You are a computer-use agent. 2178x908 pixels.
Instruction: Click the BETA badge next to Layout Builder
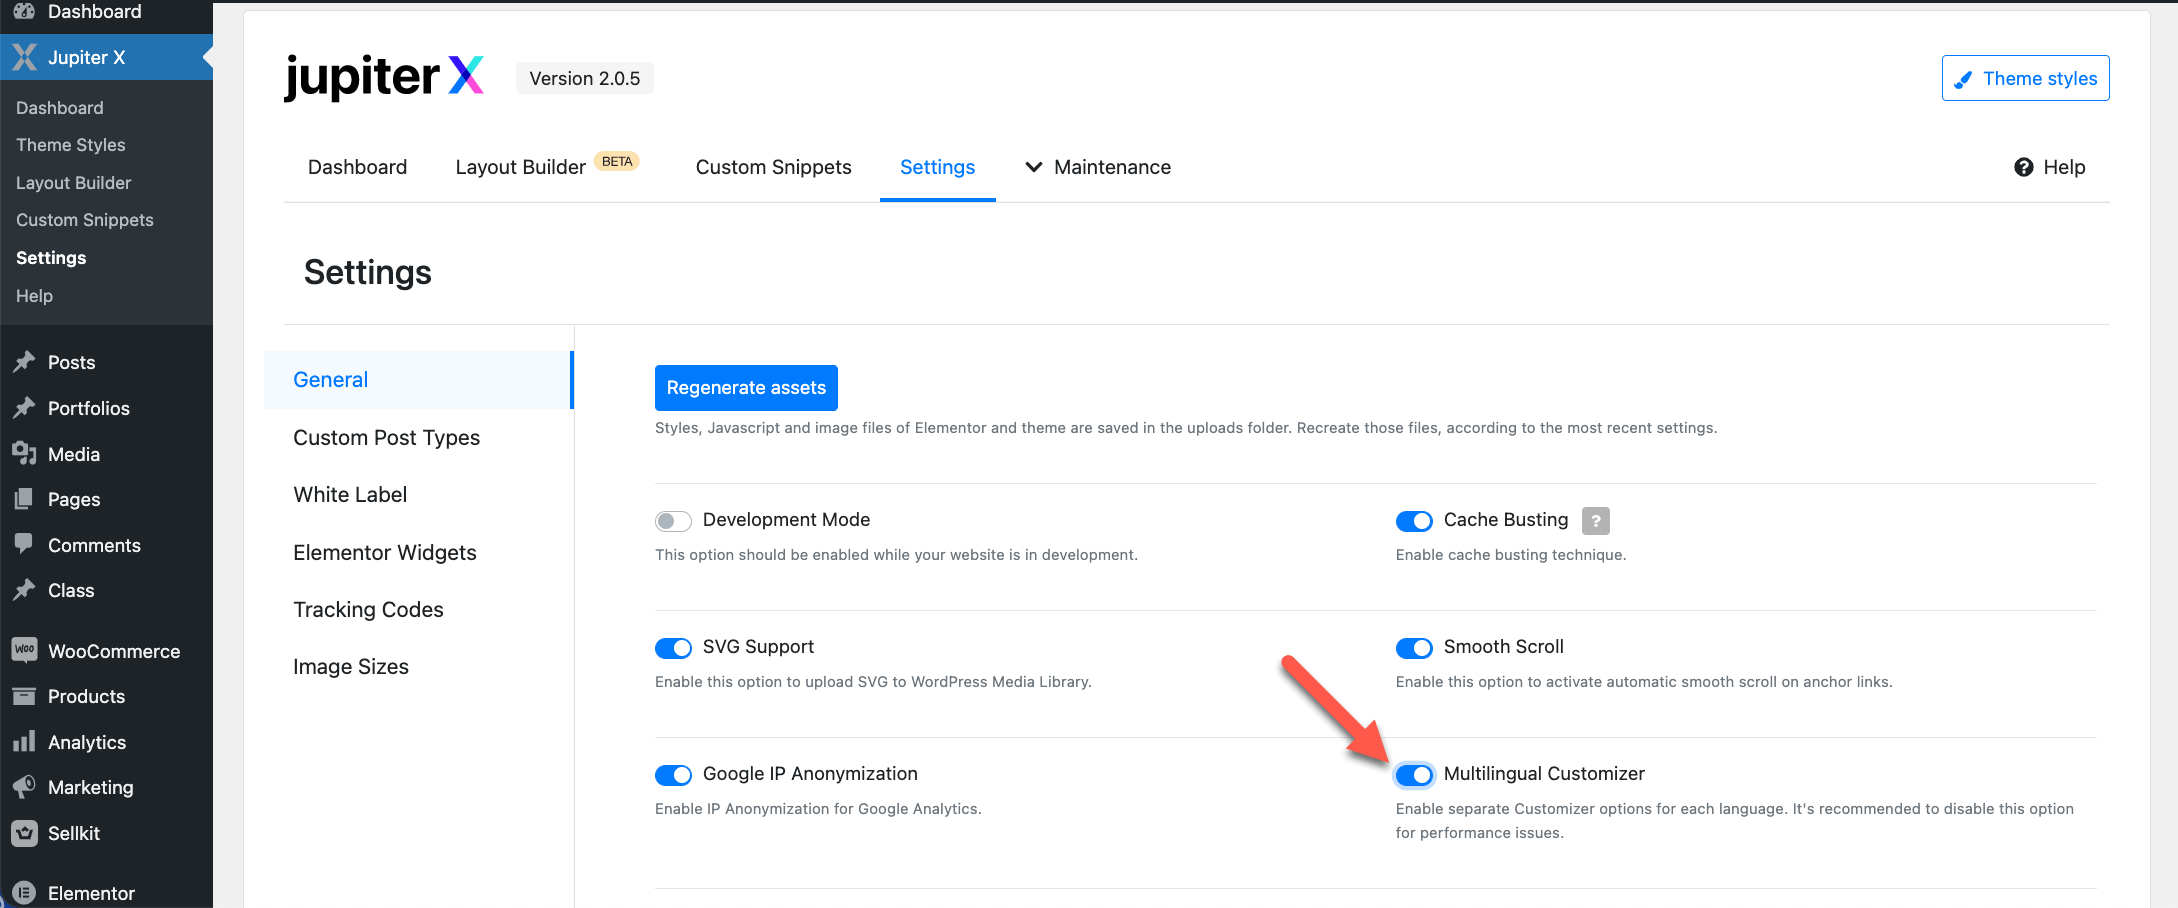click(x=617, y=161)
